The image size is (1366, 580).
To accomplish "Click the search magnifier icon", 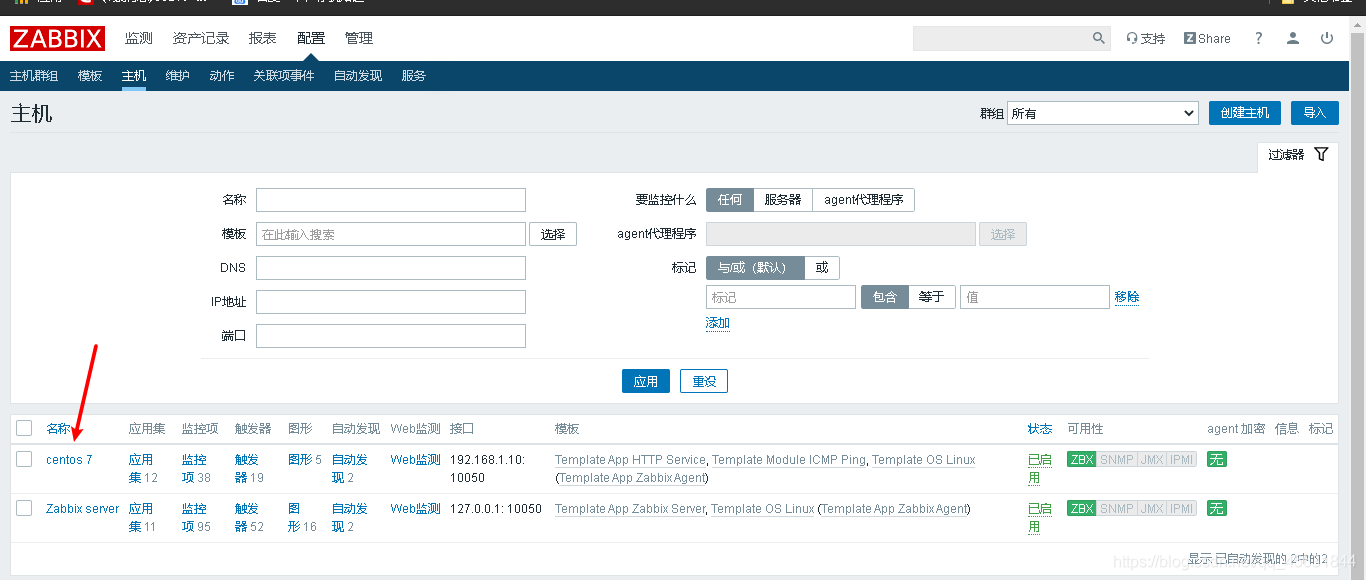I will pos(1099,38).
